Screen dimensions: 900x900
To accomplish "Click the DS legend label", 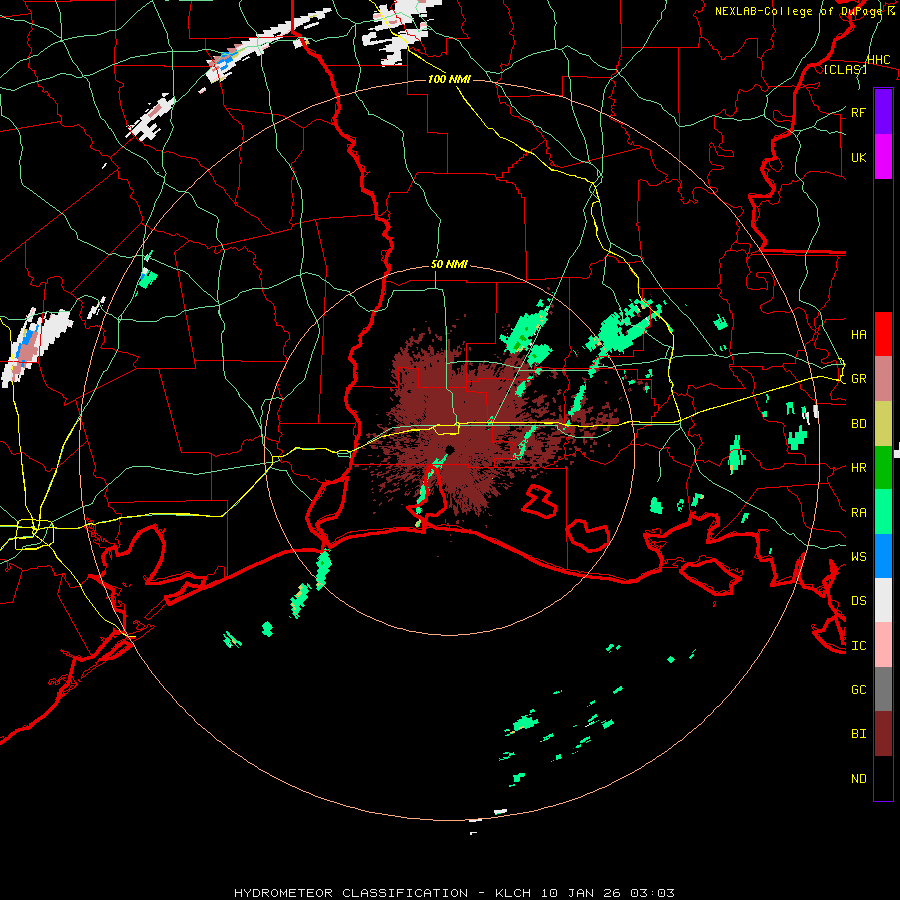I will tap(858, 601).
